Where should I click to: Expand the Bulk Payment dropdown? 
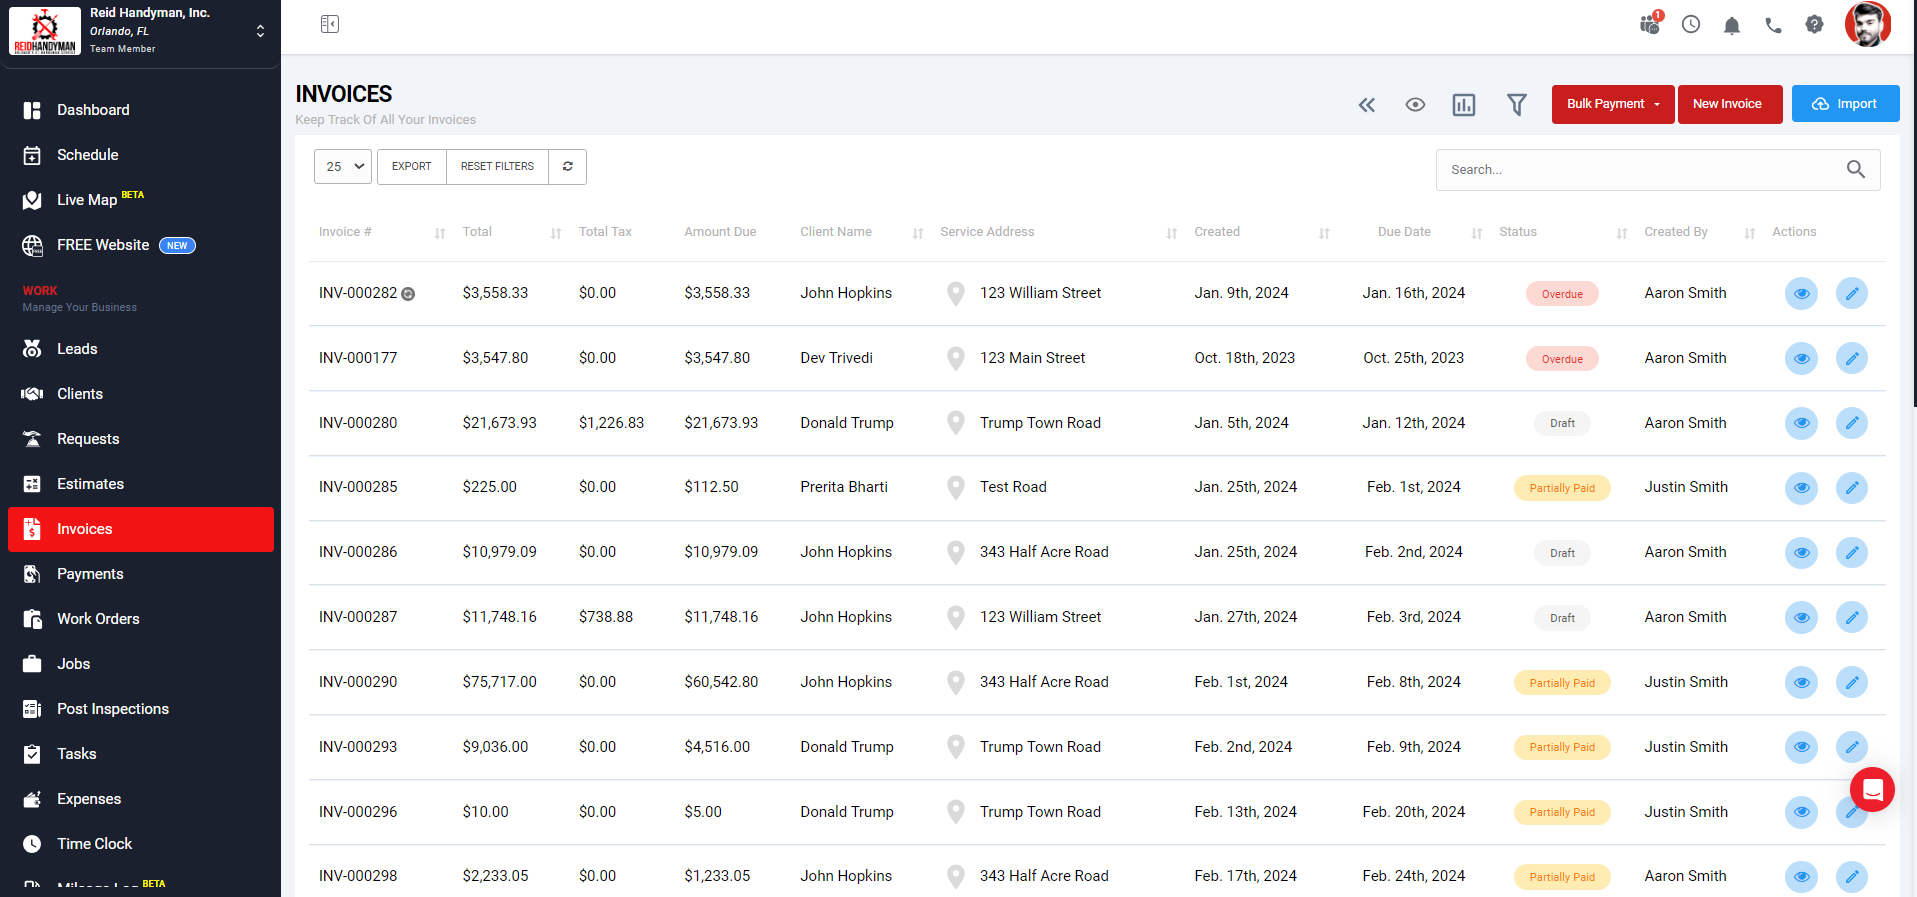pyautogui.click(x=1612, y=104)
